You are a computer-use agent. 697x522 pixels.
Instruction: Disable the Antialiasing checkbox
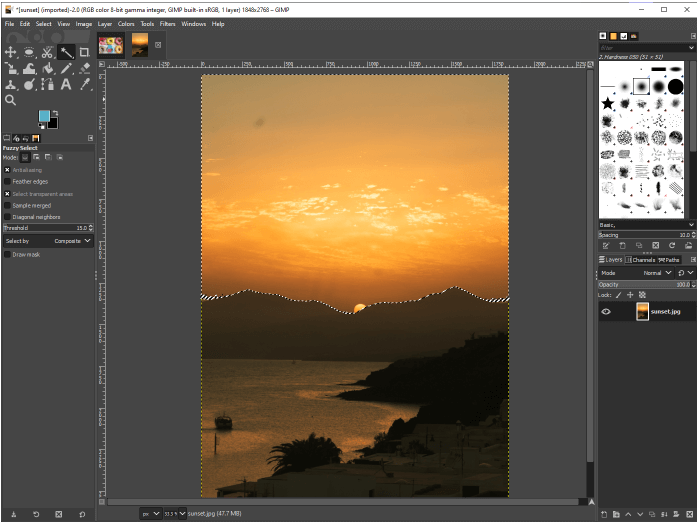tap(7, 170)
